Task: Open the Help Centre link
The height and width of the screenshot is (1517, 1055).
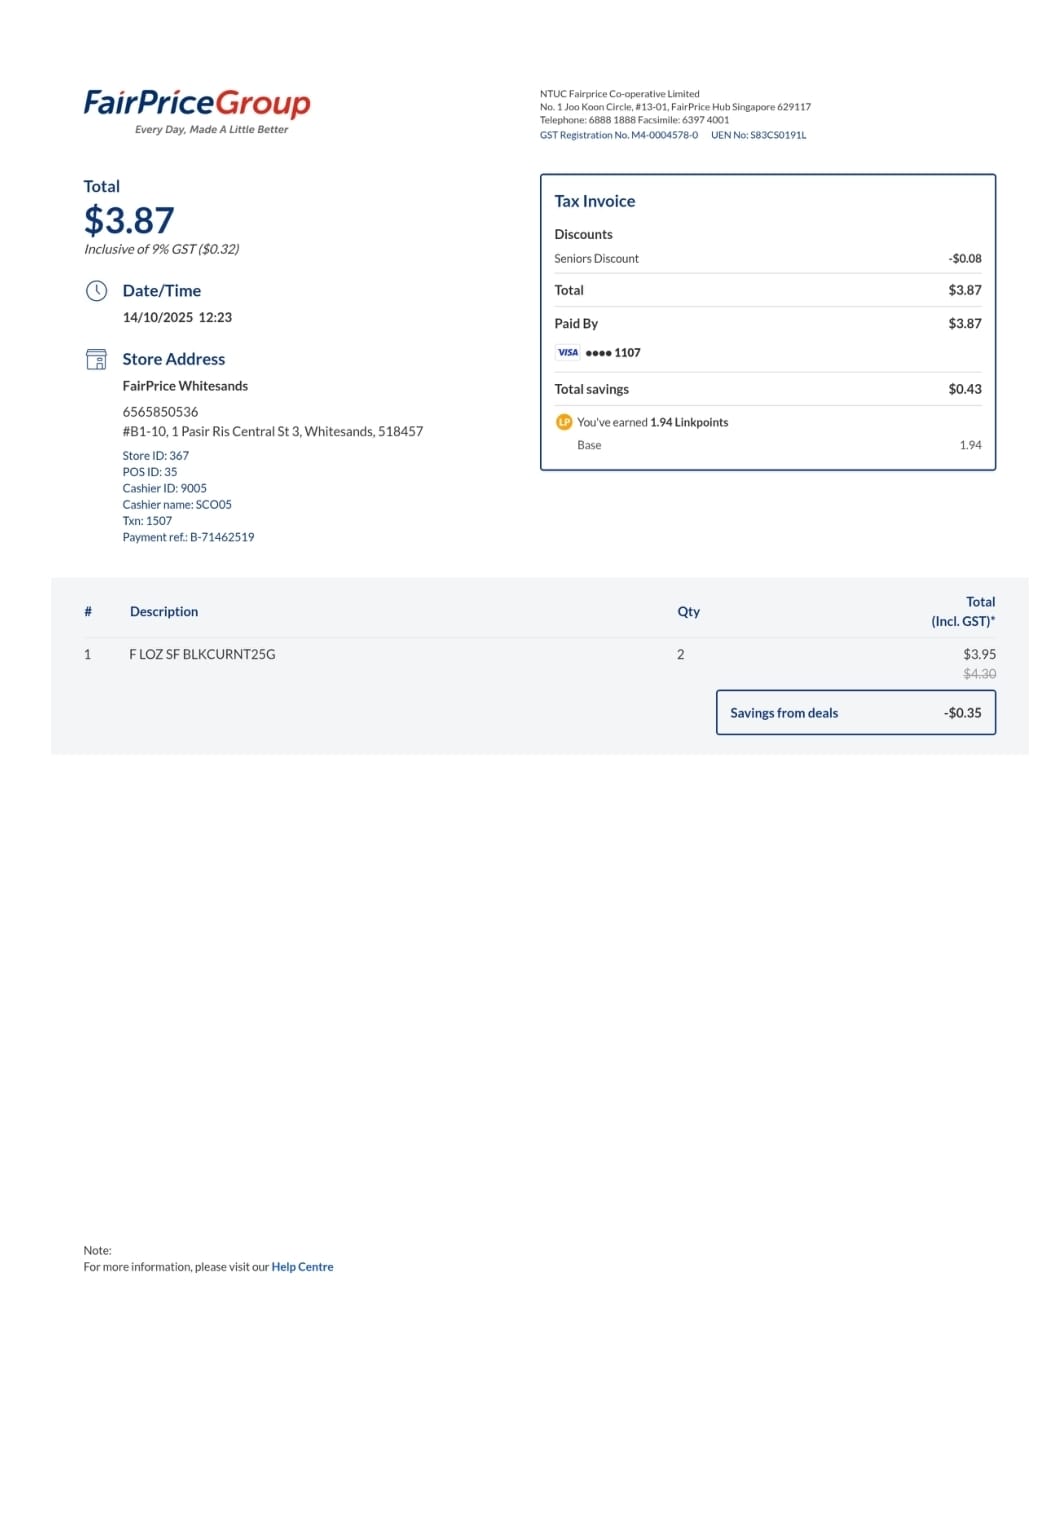Action: coord(302,1267)
